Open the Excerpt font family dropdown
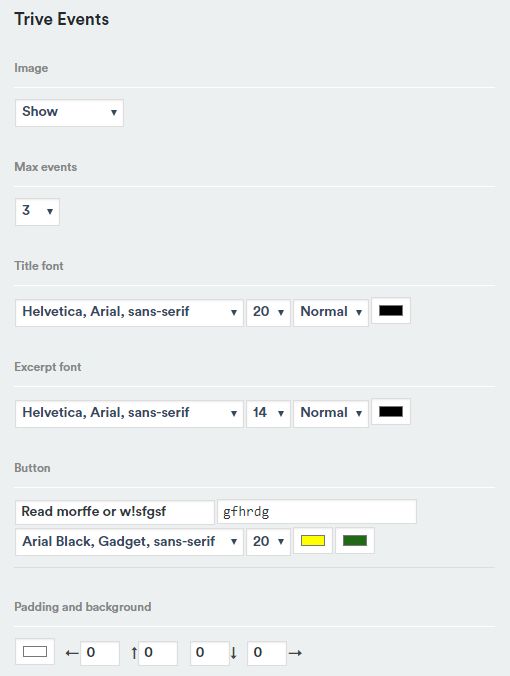The width and height of the screenshot is (510, 676). click(129, 413)
